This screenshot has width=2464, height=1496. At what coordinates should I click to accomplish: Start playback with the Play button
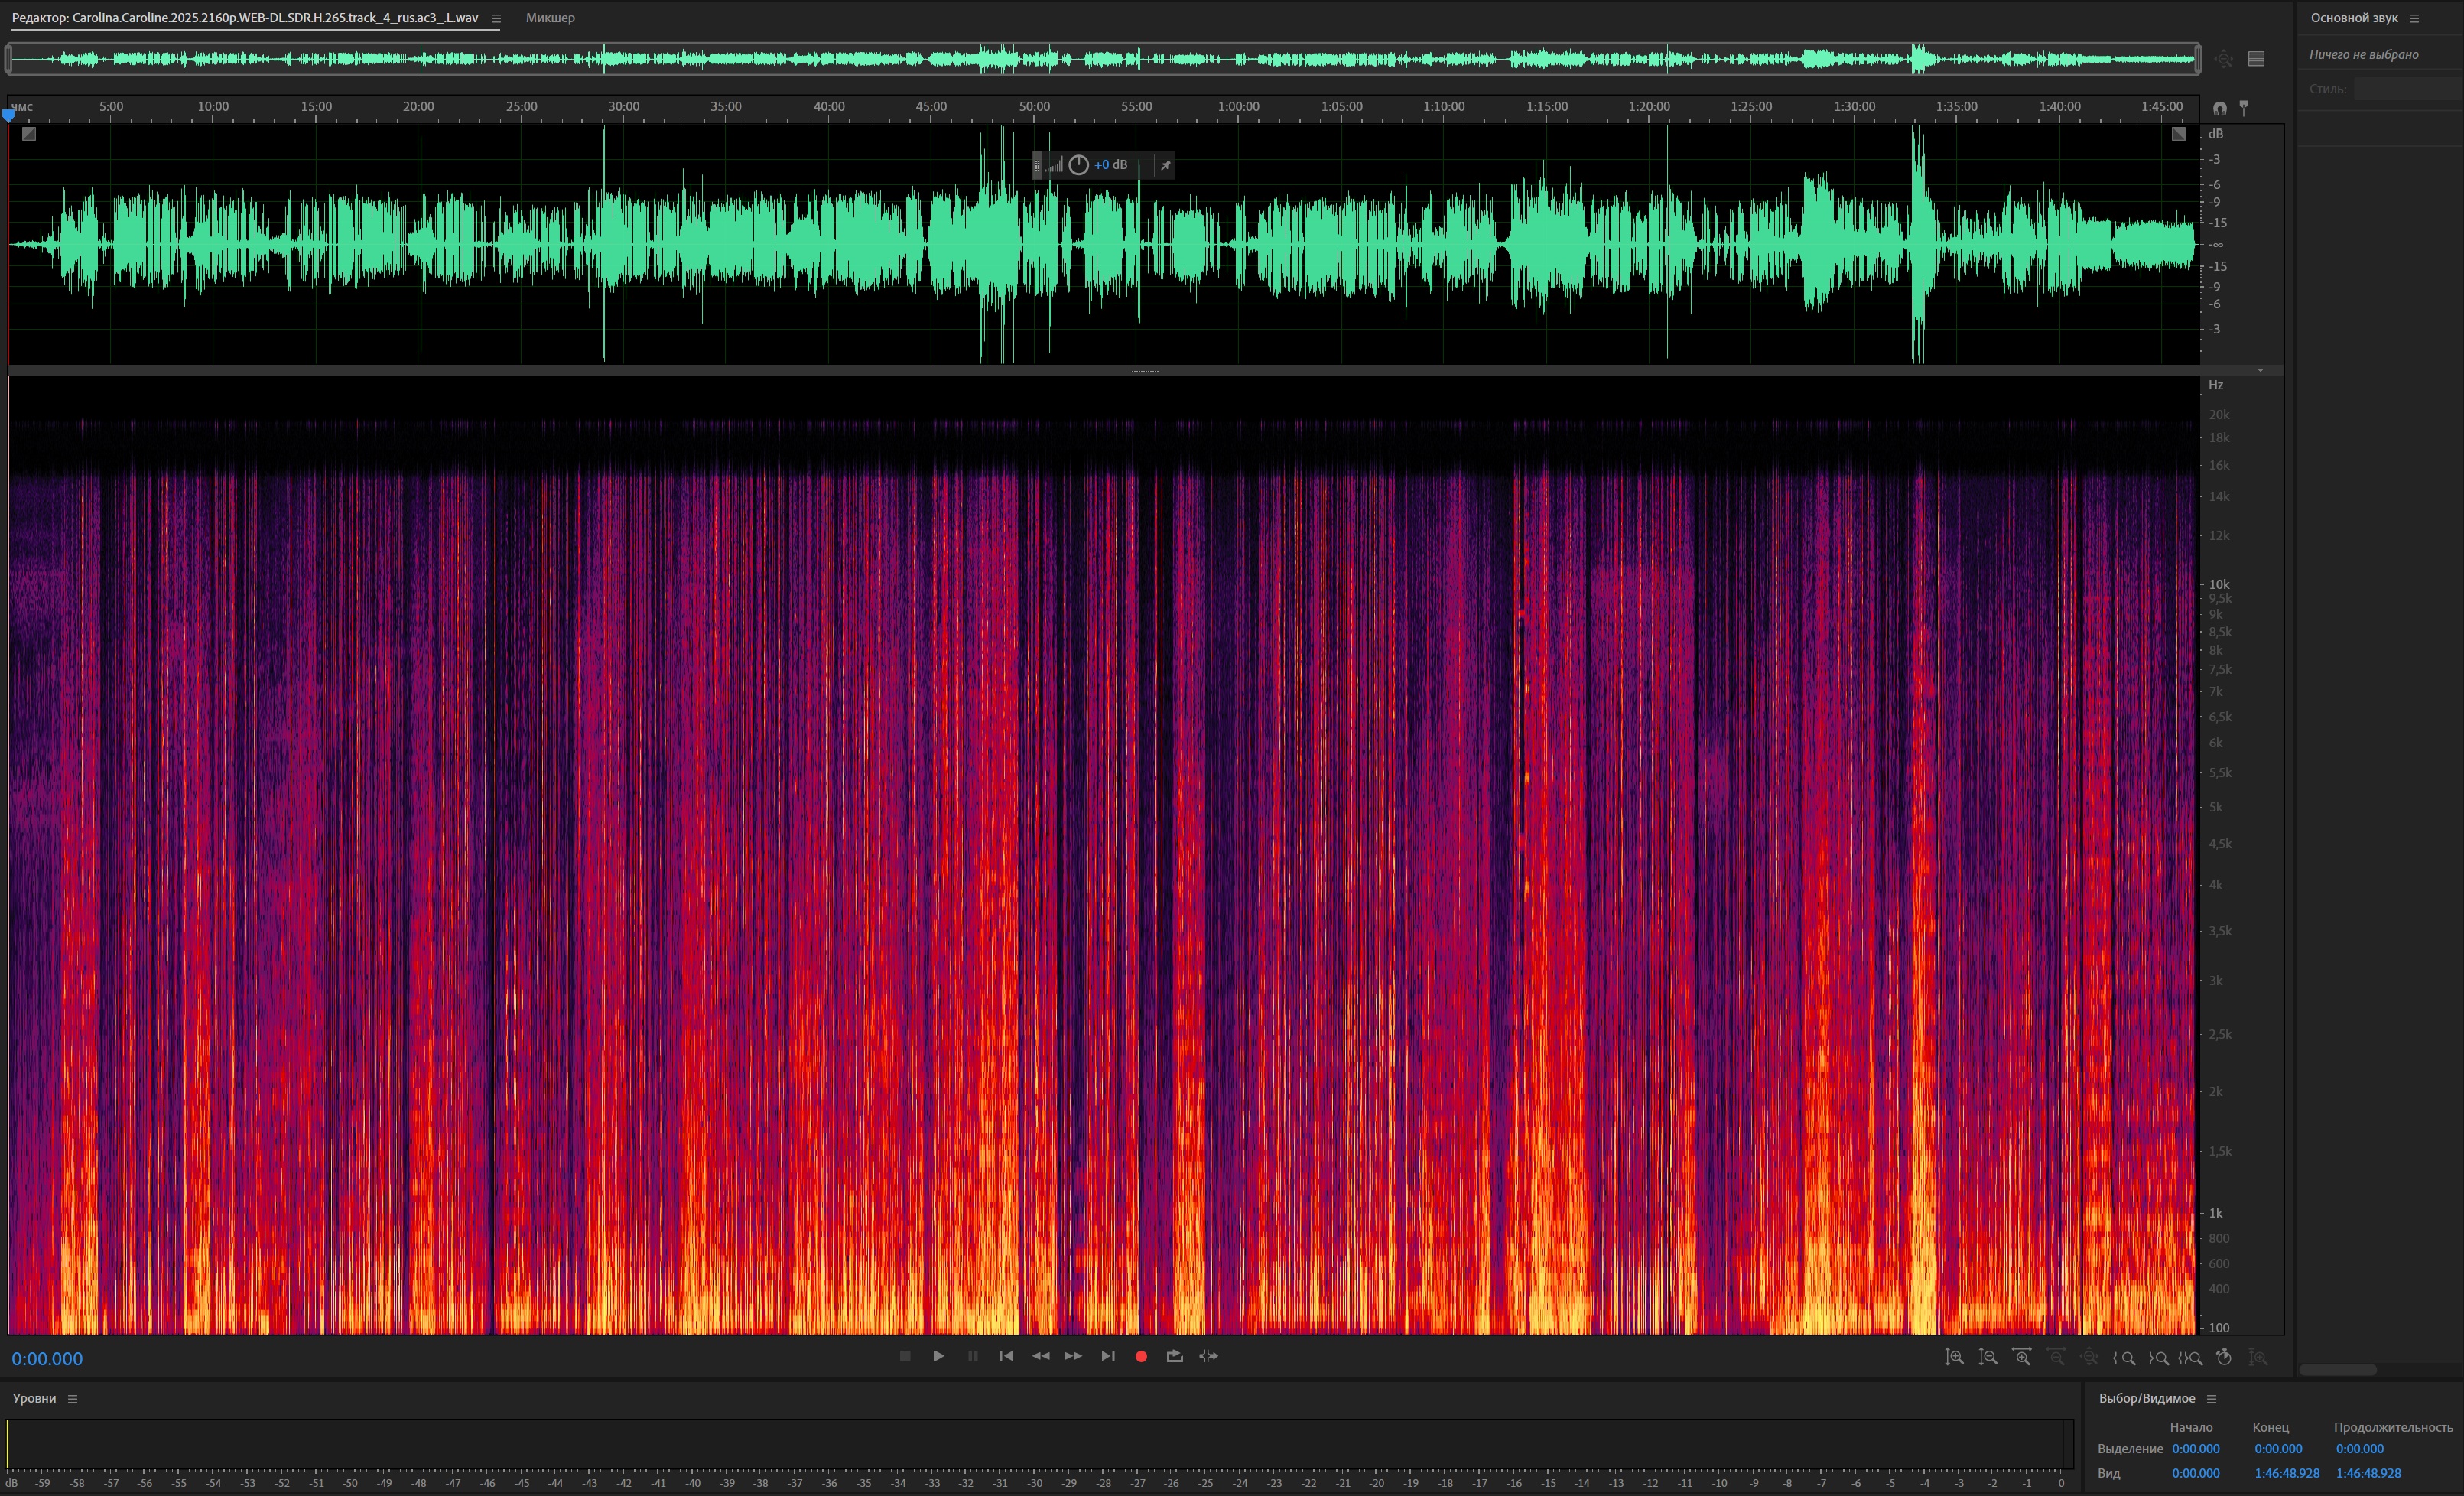[938, 1356]
